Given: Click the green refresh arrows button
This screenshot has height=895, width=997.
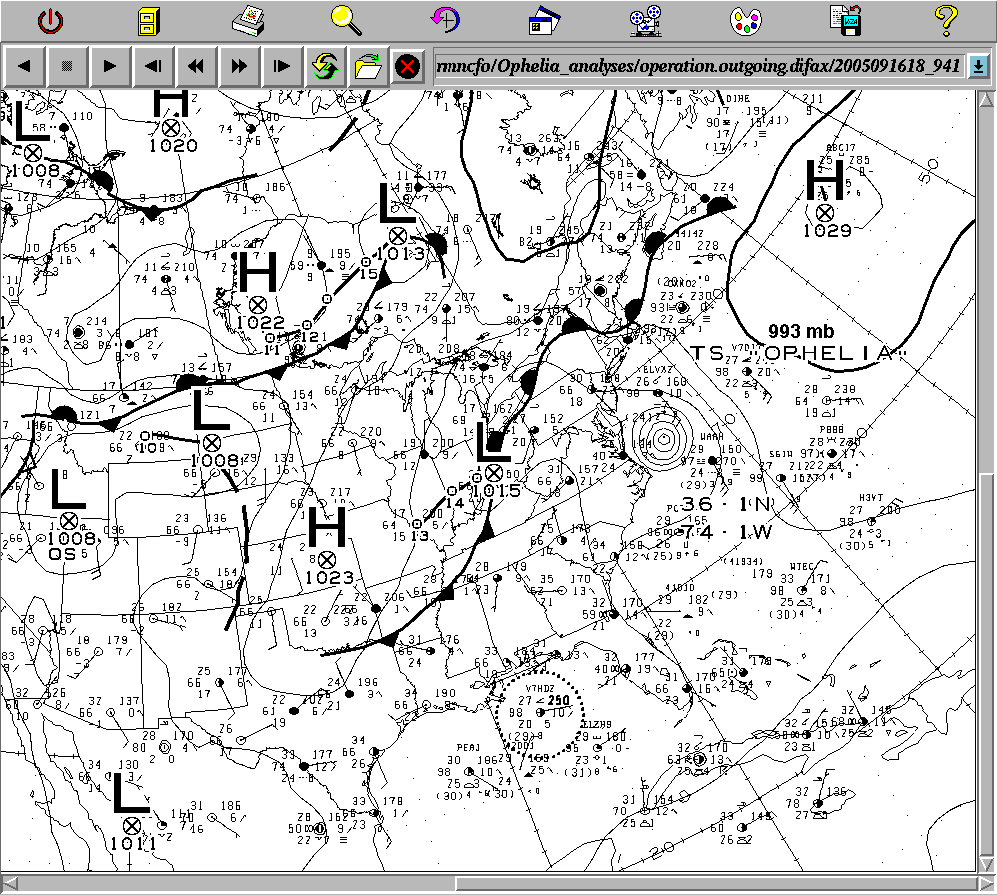Looking at the screenshot, I should coord(325,67).
